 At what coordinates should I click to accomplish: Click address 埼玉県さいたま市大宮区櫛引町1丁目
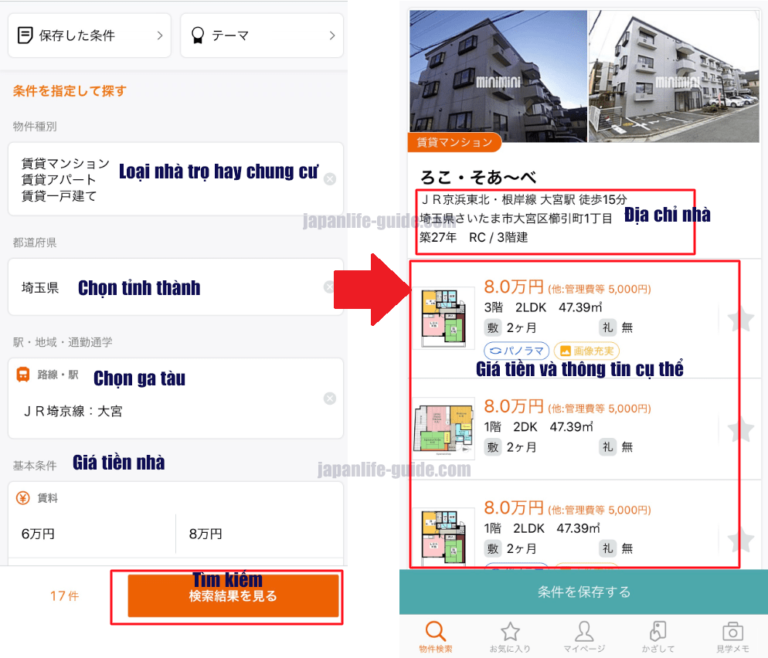516,219
